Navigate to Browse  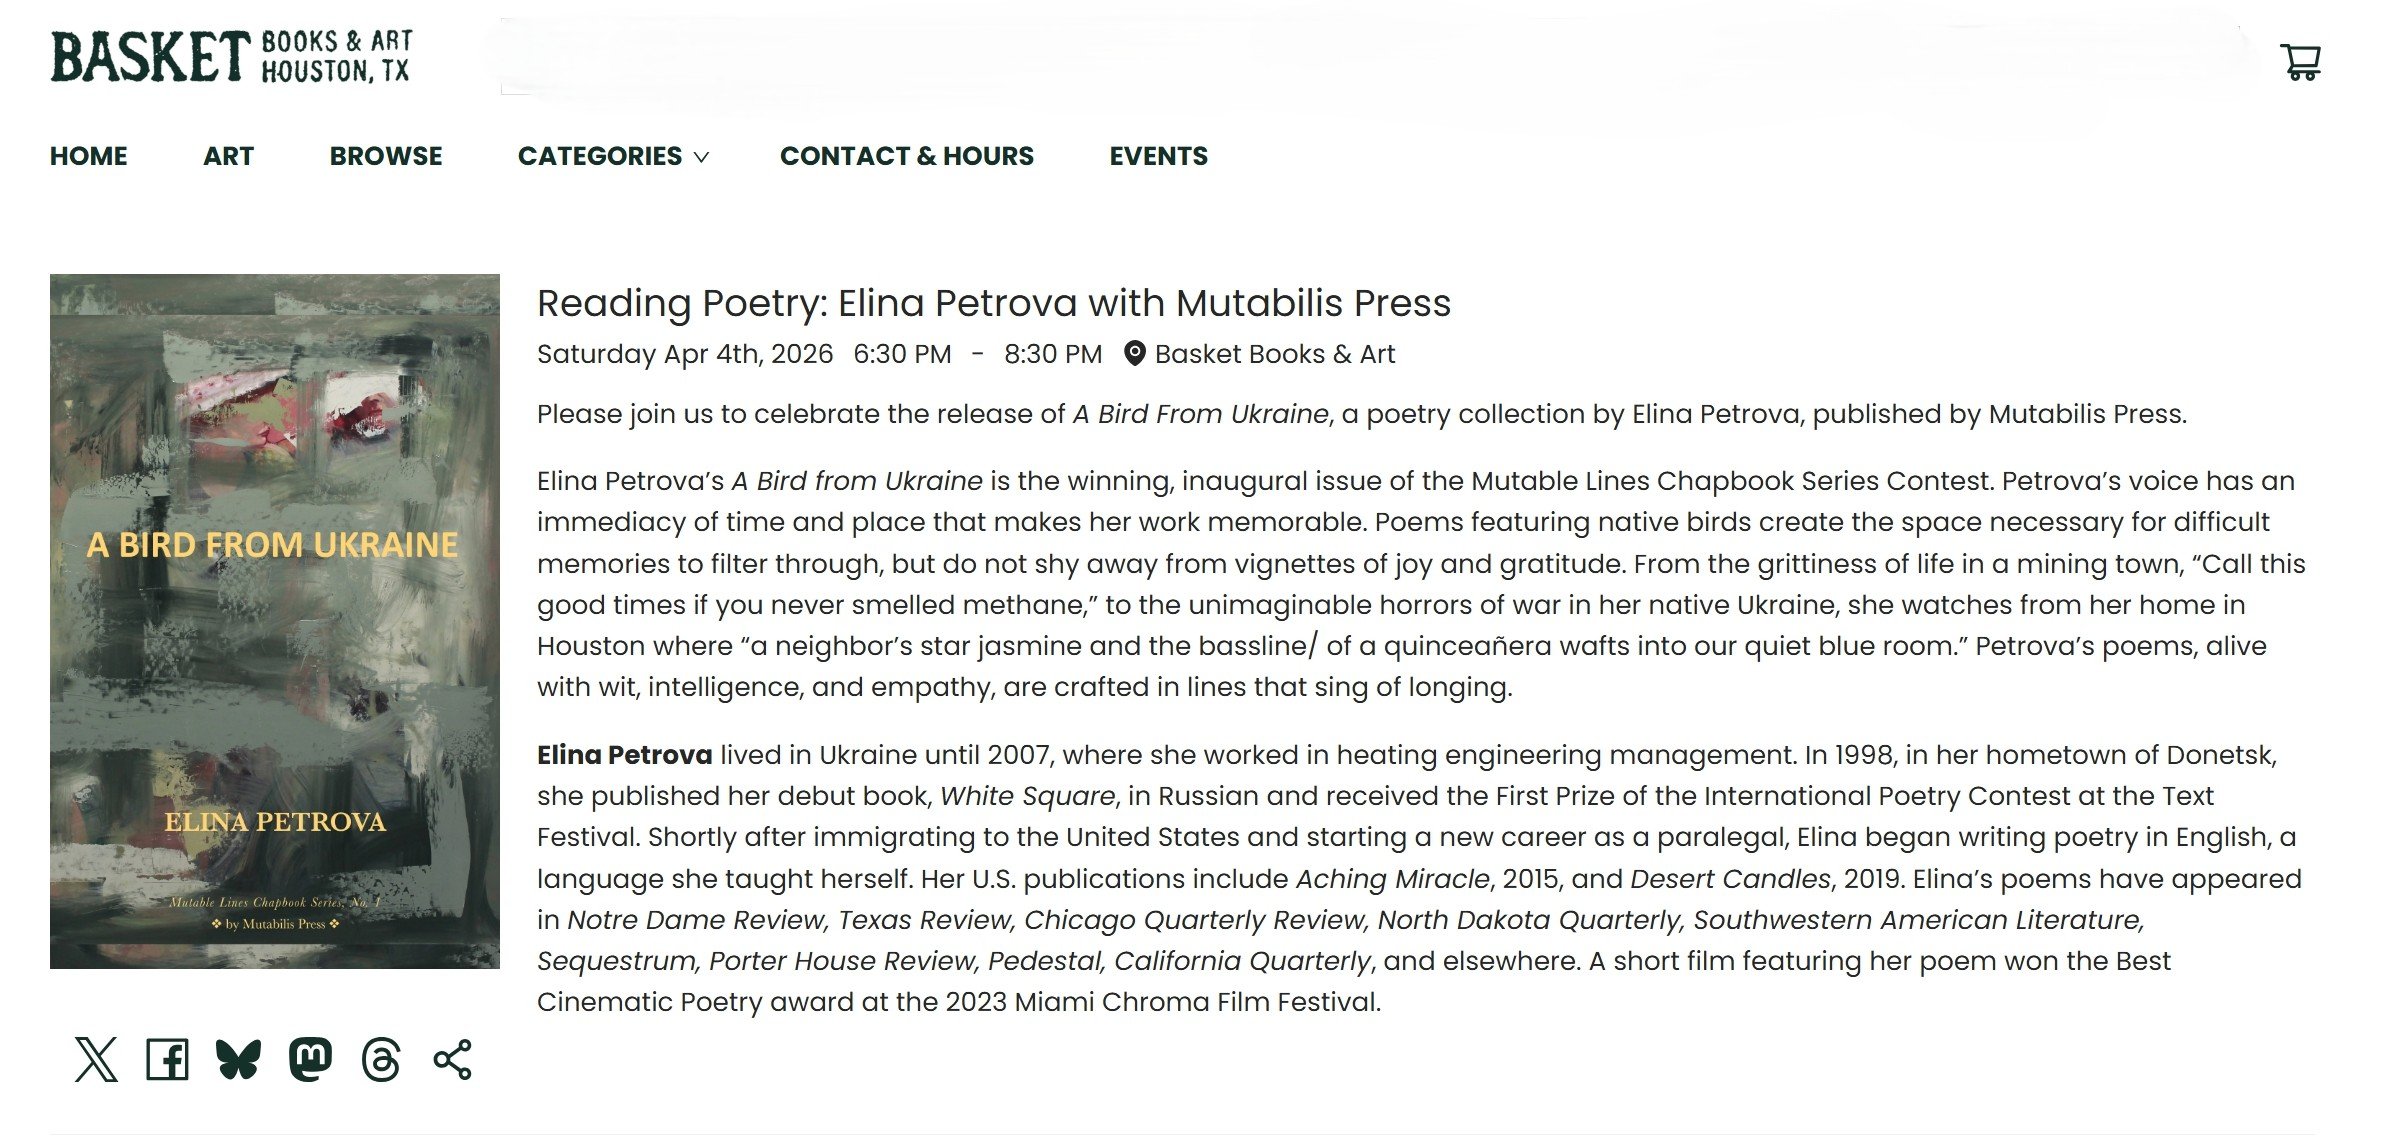(386, 156)
